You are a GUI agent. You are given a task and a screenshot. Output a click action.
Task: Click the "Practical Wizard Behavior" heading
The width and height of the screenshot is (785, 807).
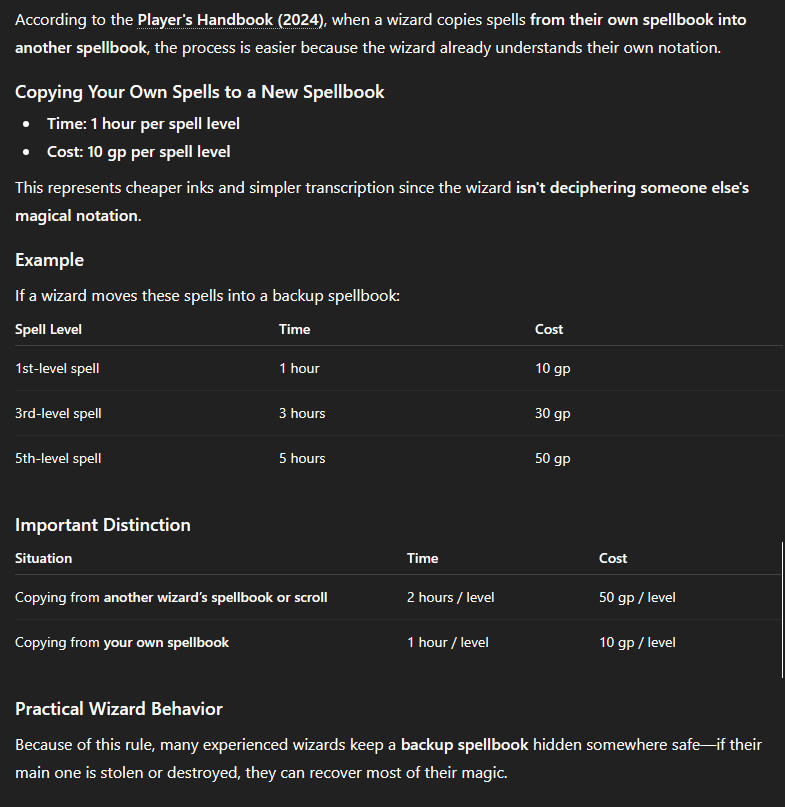(x=119, y=709)
